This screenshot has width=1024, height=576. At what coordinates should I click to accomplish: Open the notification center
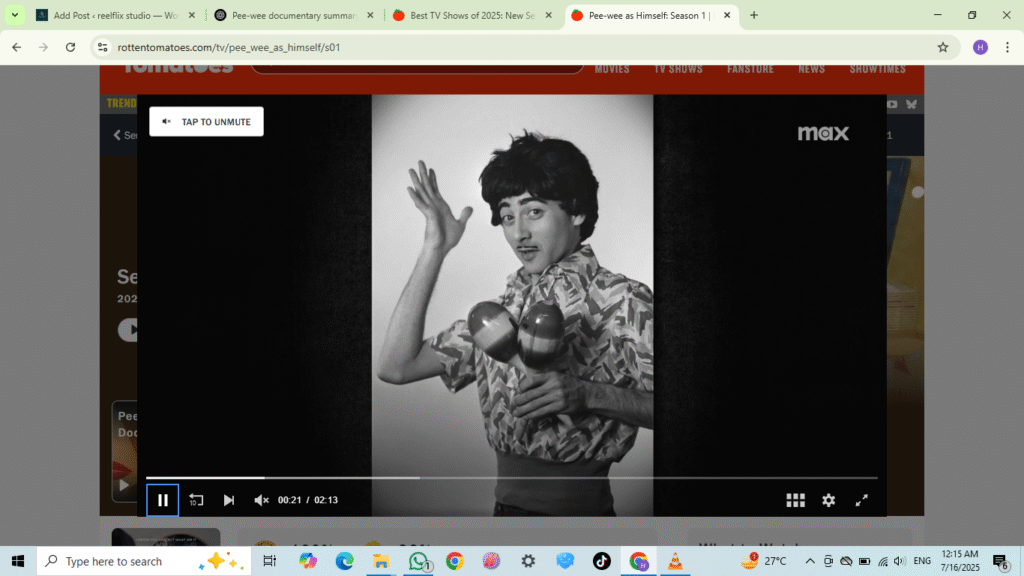pos(1000,561)
